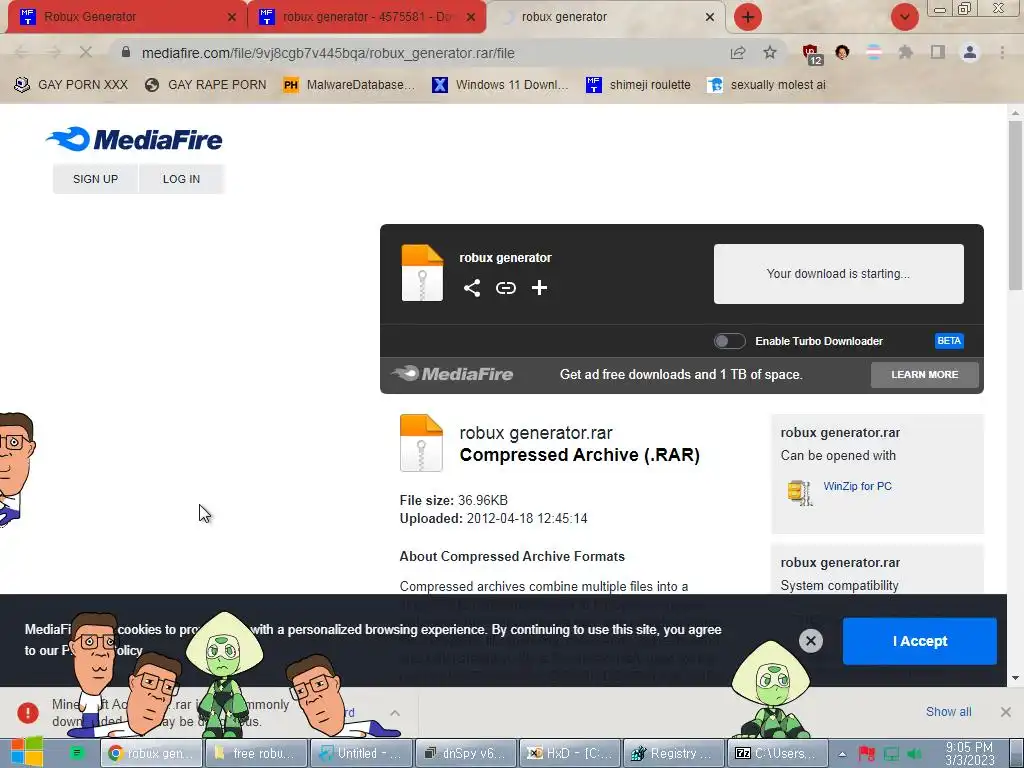The height and width of the screenshot is (768, 1024).
Task: Click the Your download is starting box
Action: click(839, 274)
